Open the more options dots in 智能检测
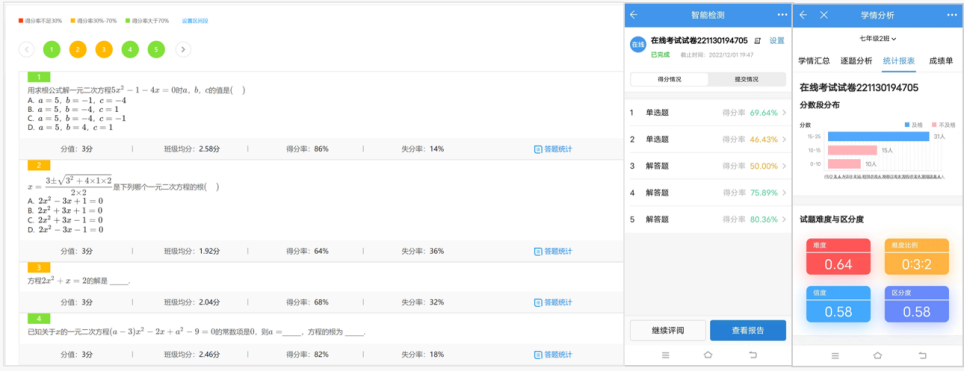Screen dimensions: 964x372 tap(782, 15)
